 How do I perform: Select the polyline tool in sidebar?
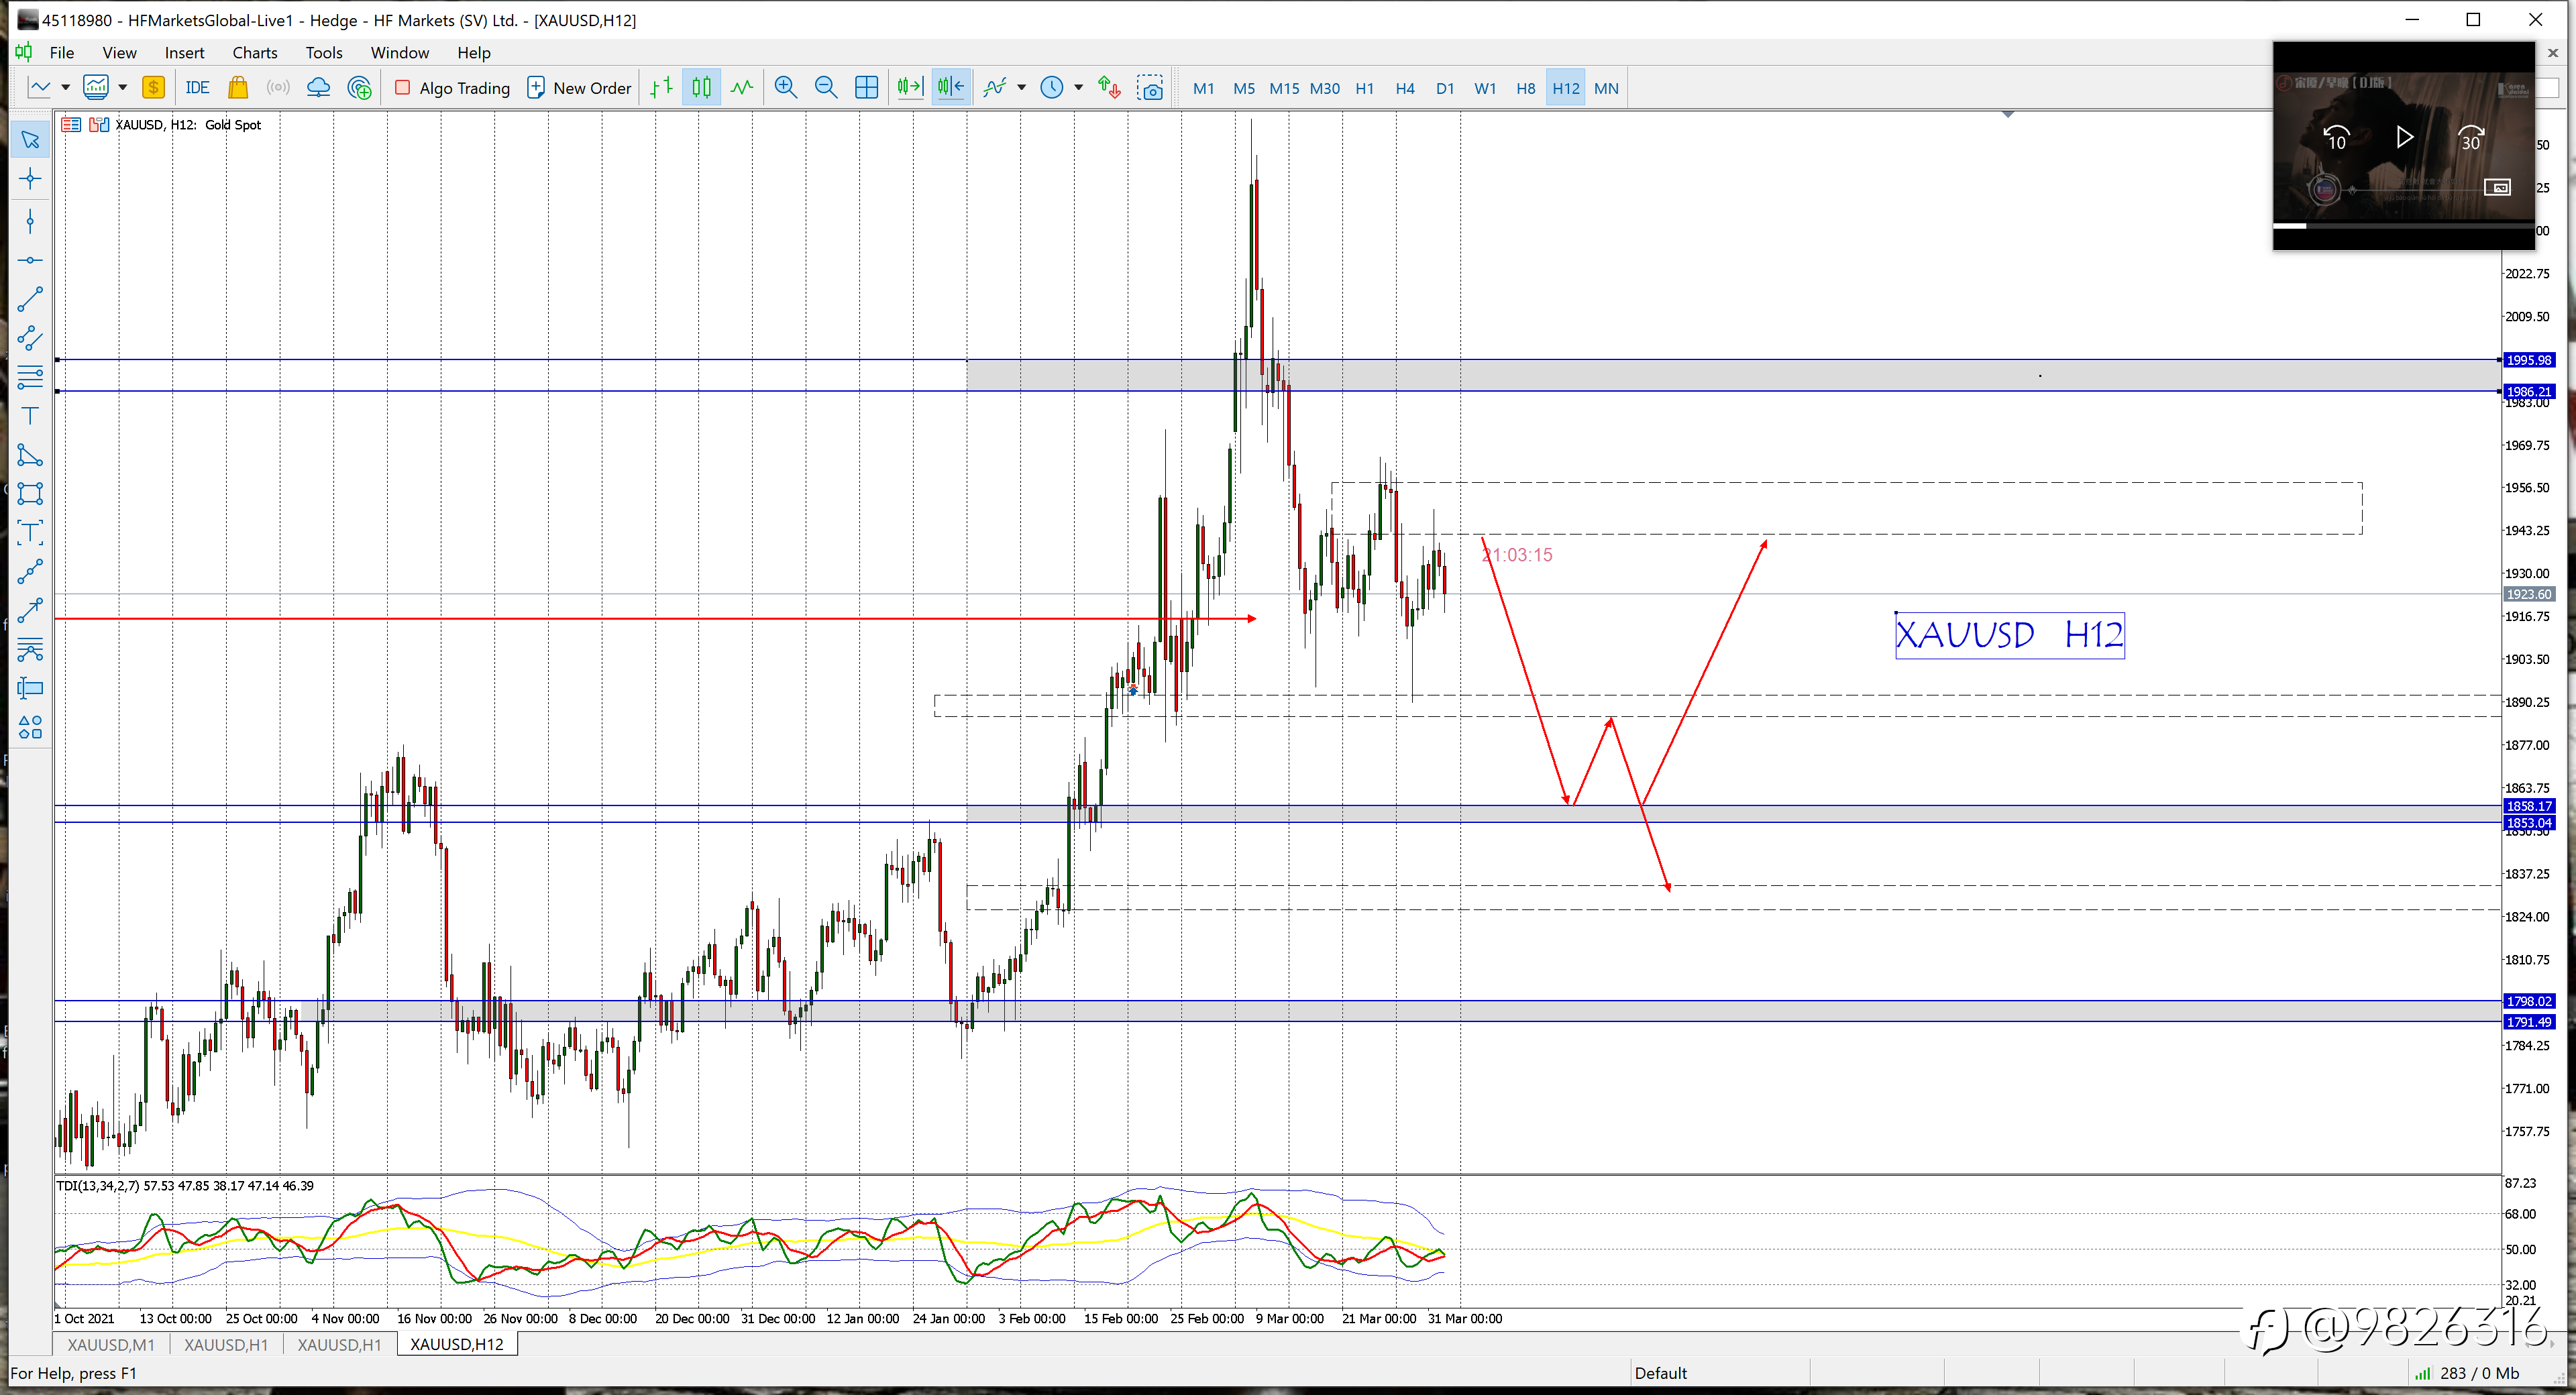[x=30, y=572]
